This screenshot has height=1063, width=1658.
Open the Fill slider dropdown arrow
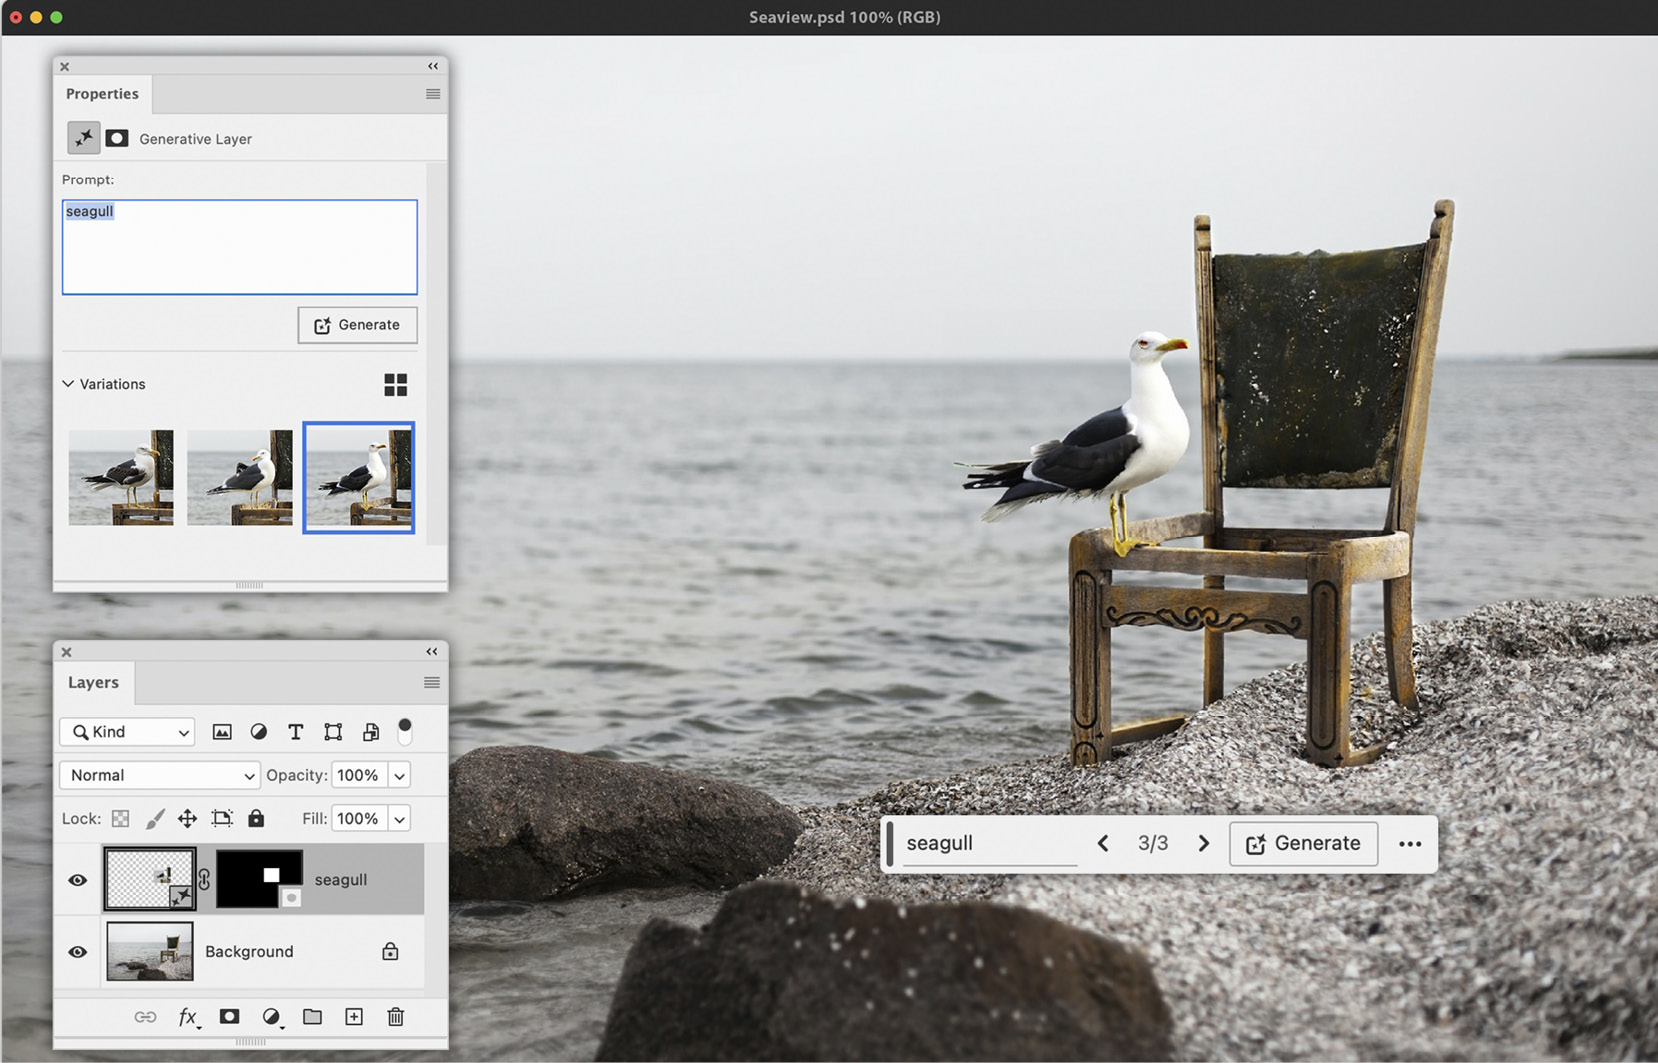tap(399, 819)
